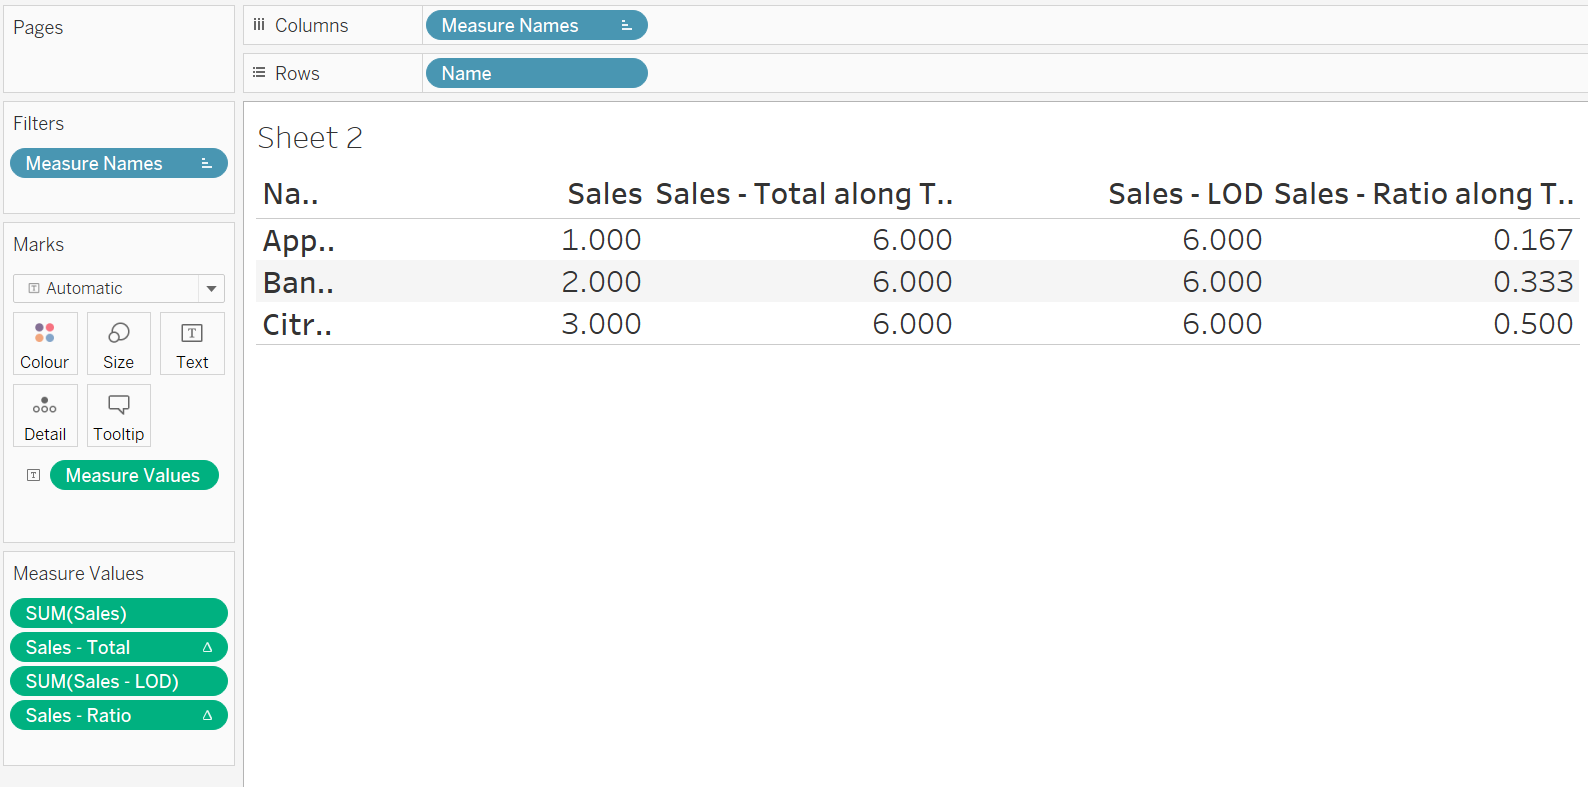The image size is (1588, 787).
Task: Click sort icon on Columns Measure Names pill
Action: [626, 26]
